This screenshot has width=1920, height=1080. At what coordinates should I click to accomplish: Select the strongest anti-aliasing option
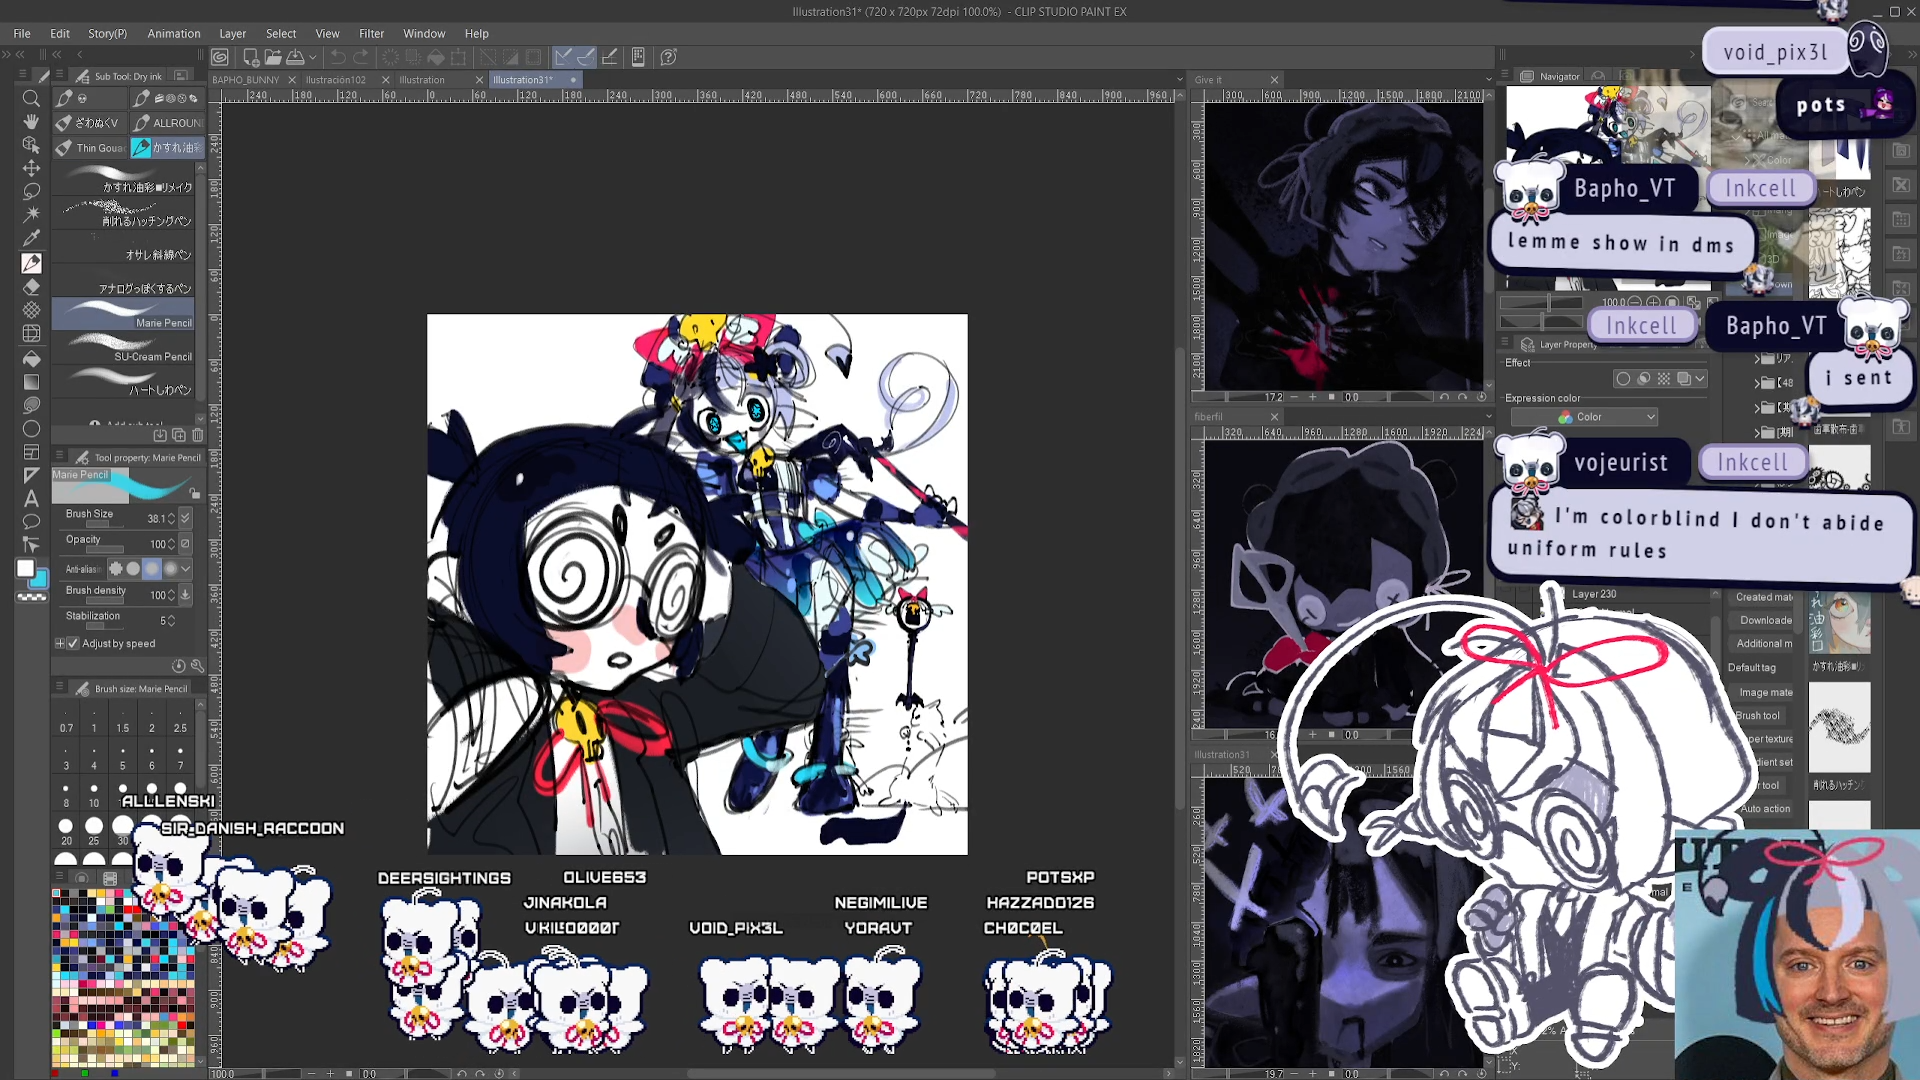pyautogui.click(x=170, y=569)
